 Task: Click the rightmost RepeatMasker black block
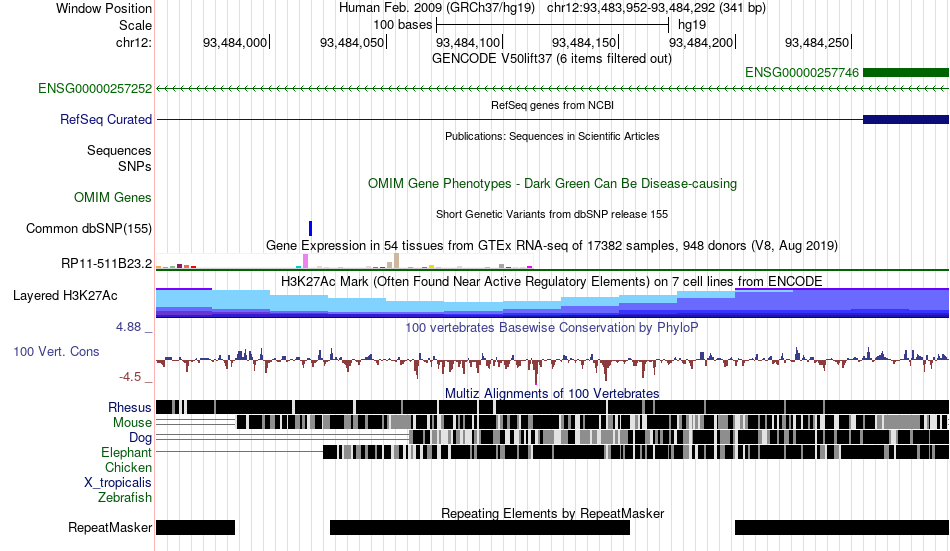842,527
